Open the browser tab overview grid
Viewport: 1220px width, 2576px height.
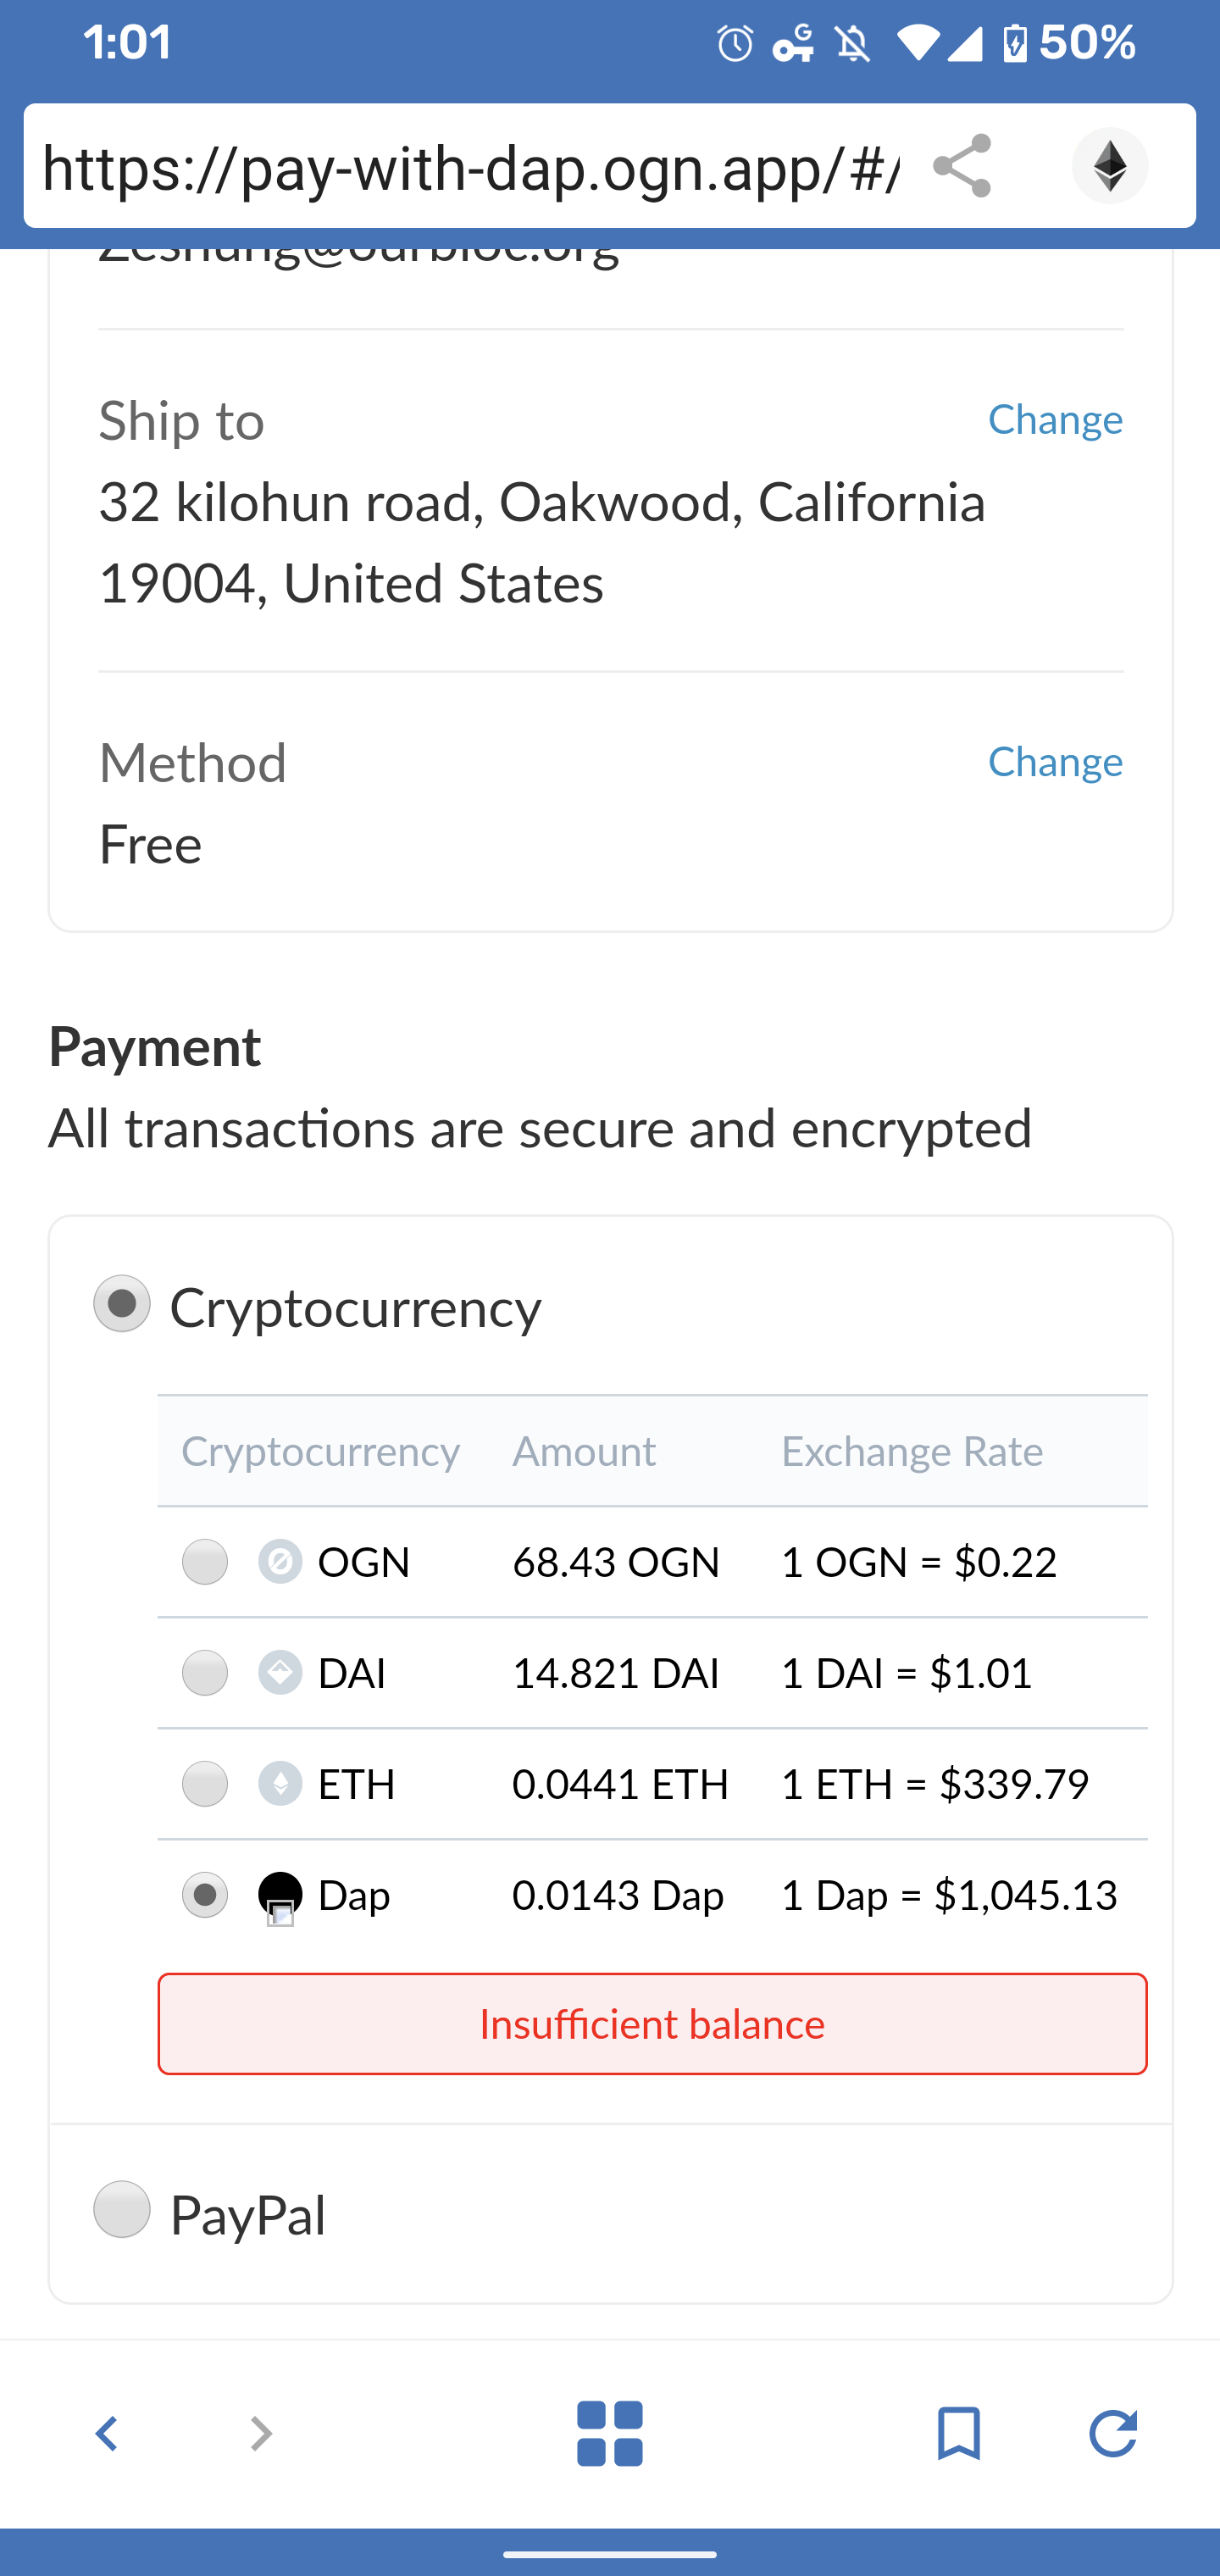click(610, 2434)
